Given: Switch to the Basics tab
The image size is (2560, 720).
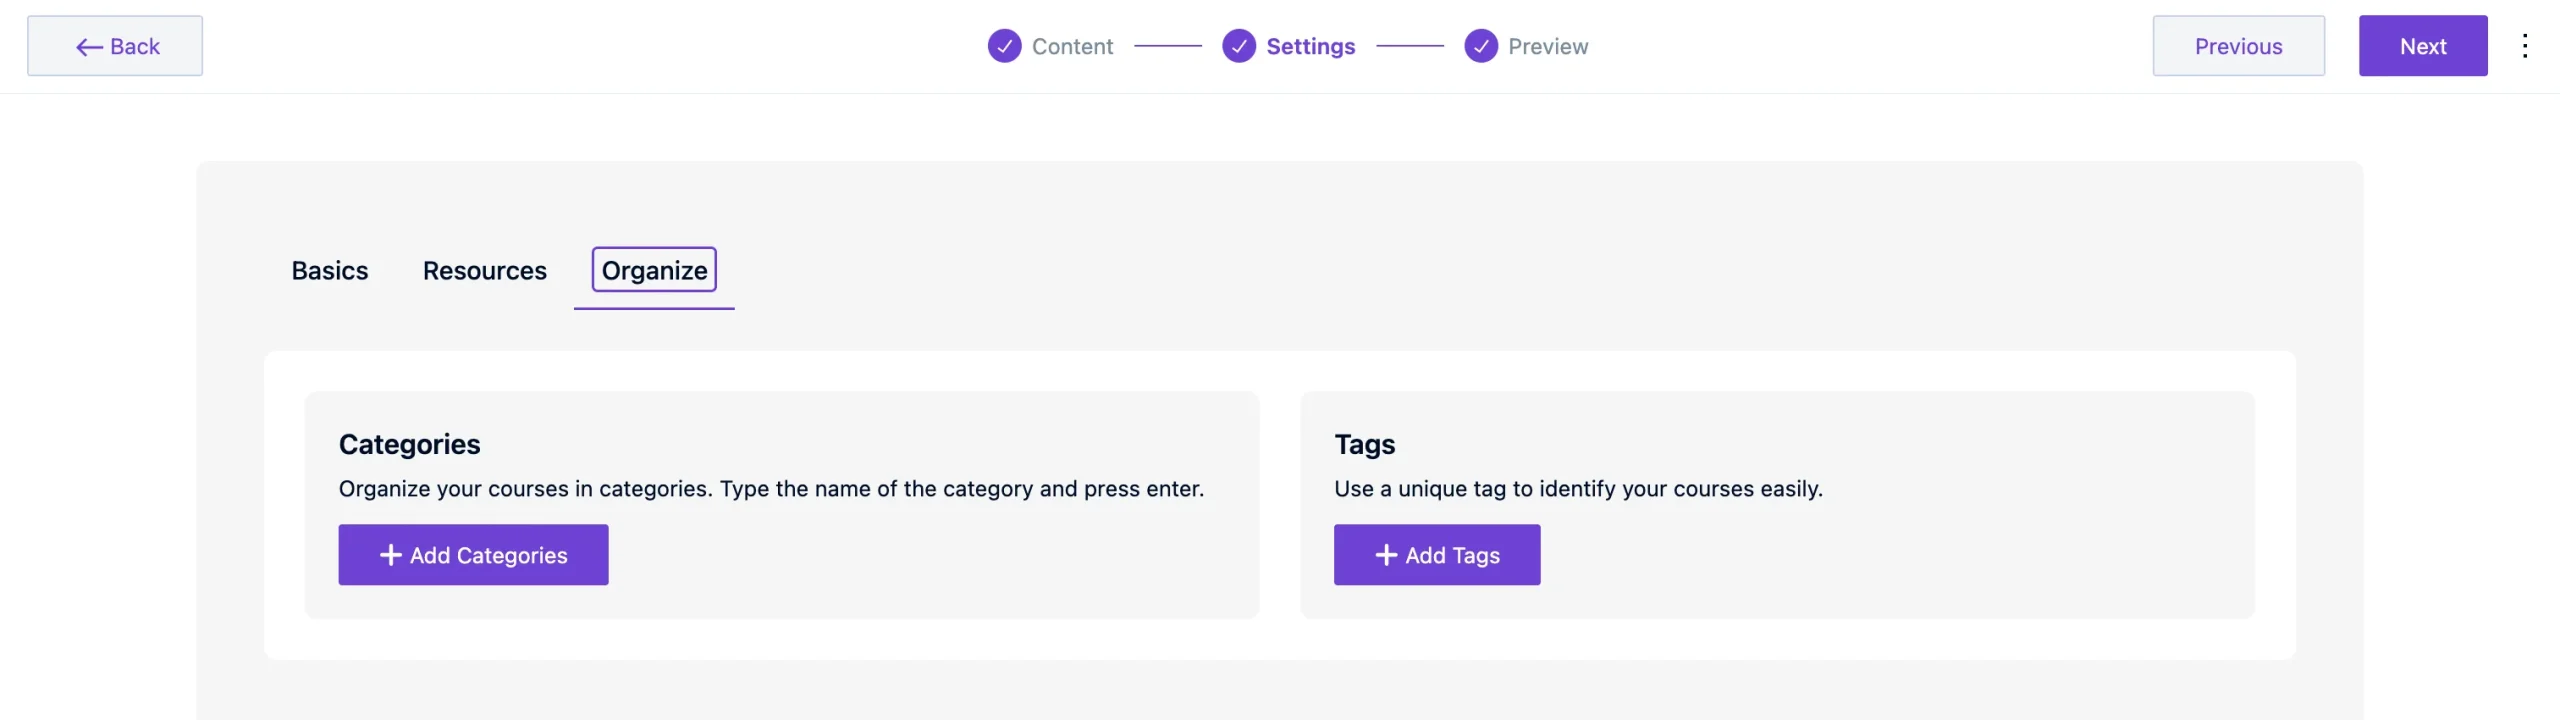Looking at the screenshot, I should (x=329, y=270).
